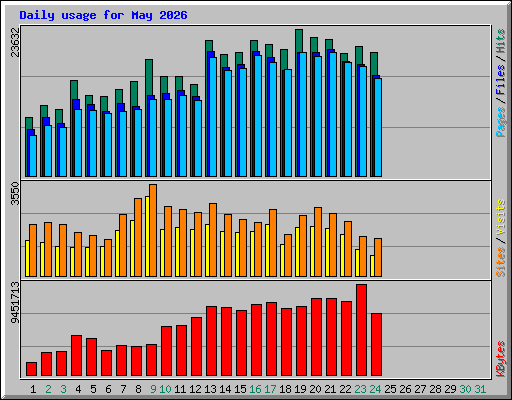This screenshot has width=512, height=400.
Task: Click the shortest red KBytes bar for day 1
Action: tap(31, 369)
